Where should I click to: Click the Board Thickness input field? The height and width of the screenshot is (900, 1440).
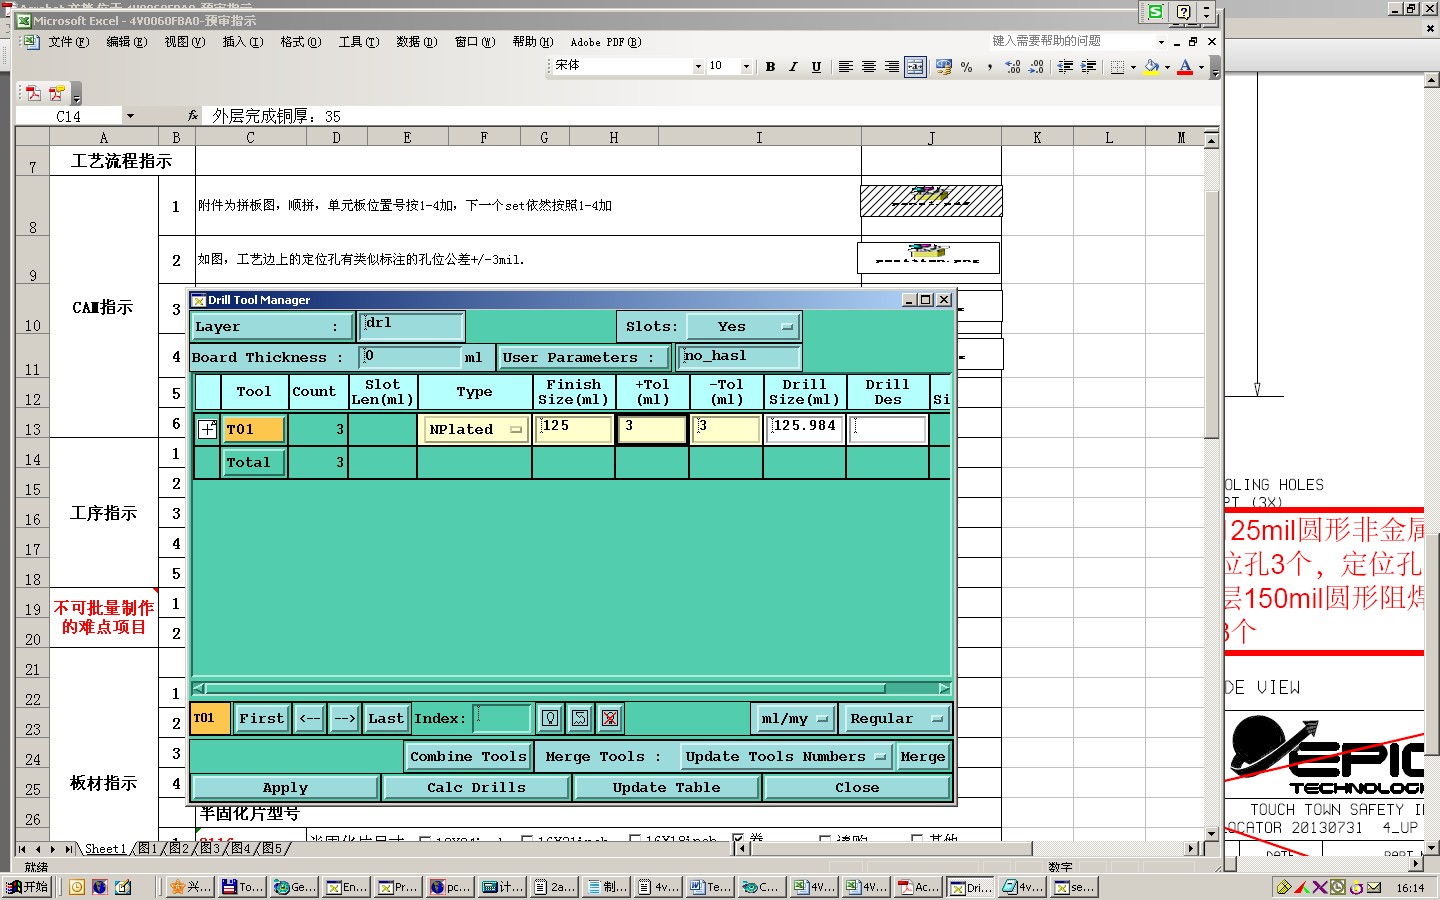(410, 357)
